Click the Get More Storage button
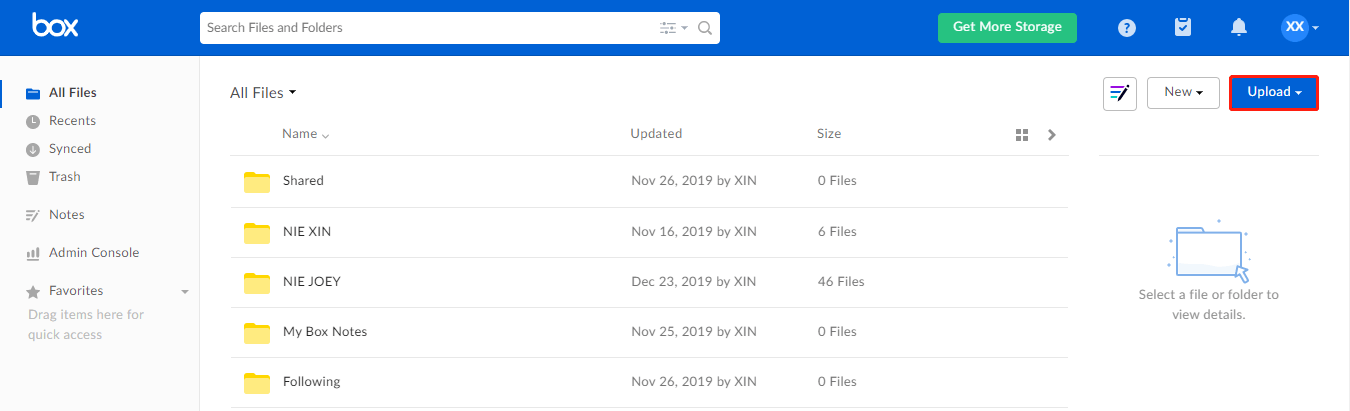 point(1007,27)
